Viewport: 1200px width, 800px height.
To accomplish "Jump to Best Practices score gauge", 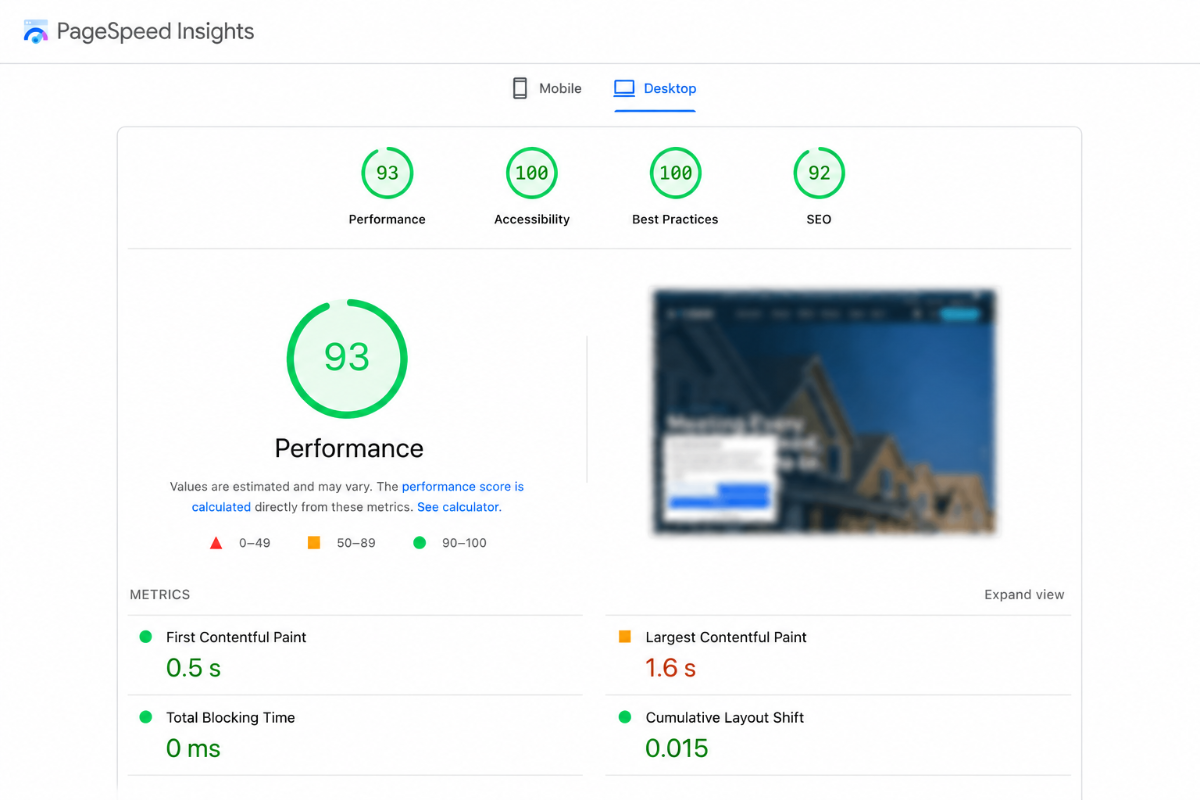I will tap(675, 173).
